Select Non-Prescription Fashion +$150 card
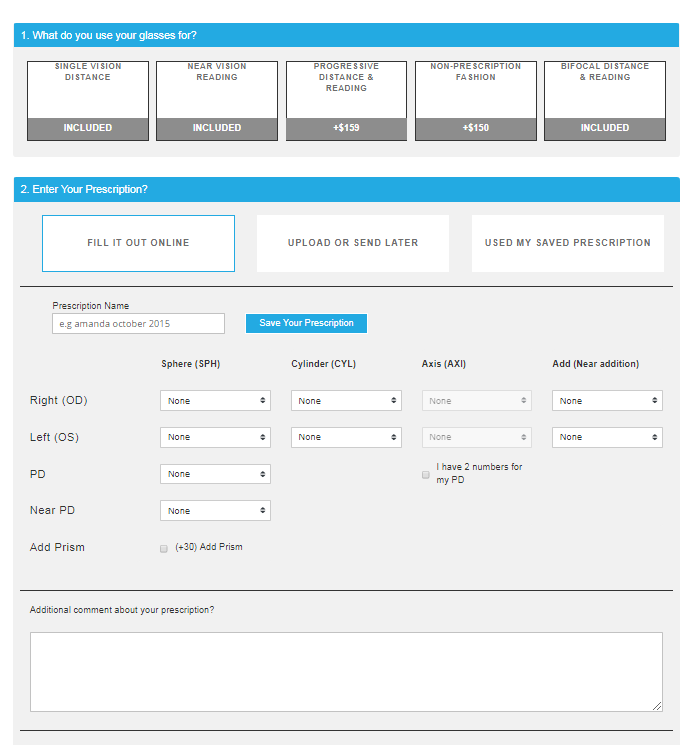Viewport: 689px width, 752px height. point(476,101)
